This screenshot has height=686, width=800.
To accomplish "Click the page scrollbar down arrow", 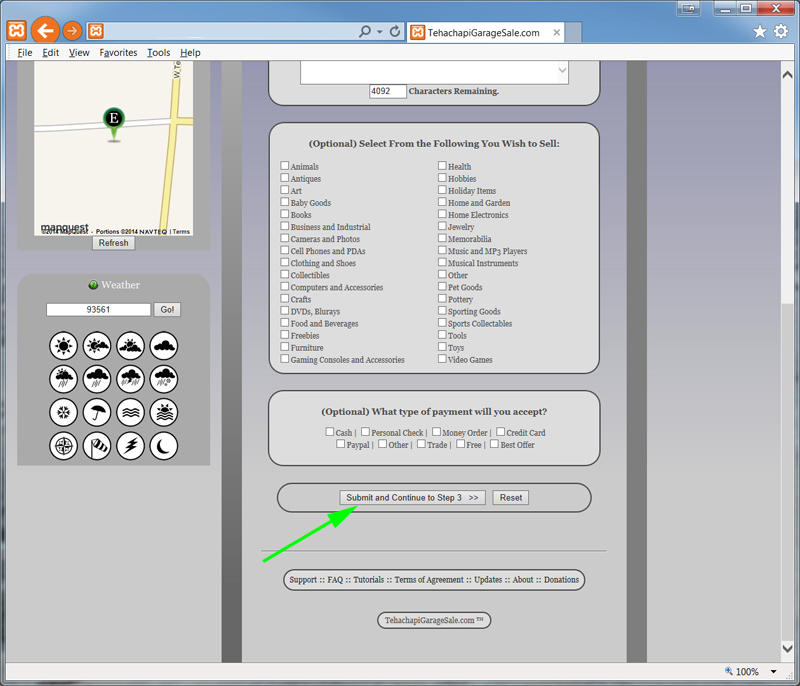I will 787,649.
